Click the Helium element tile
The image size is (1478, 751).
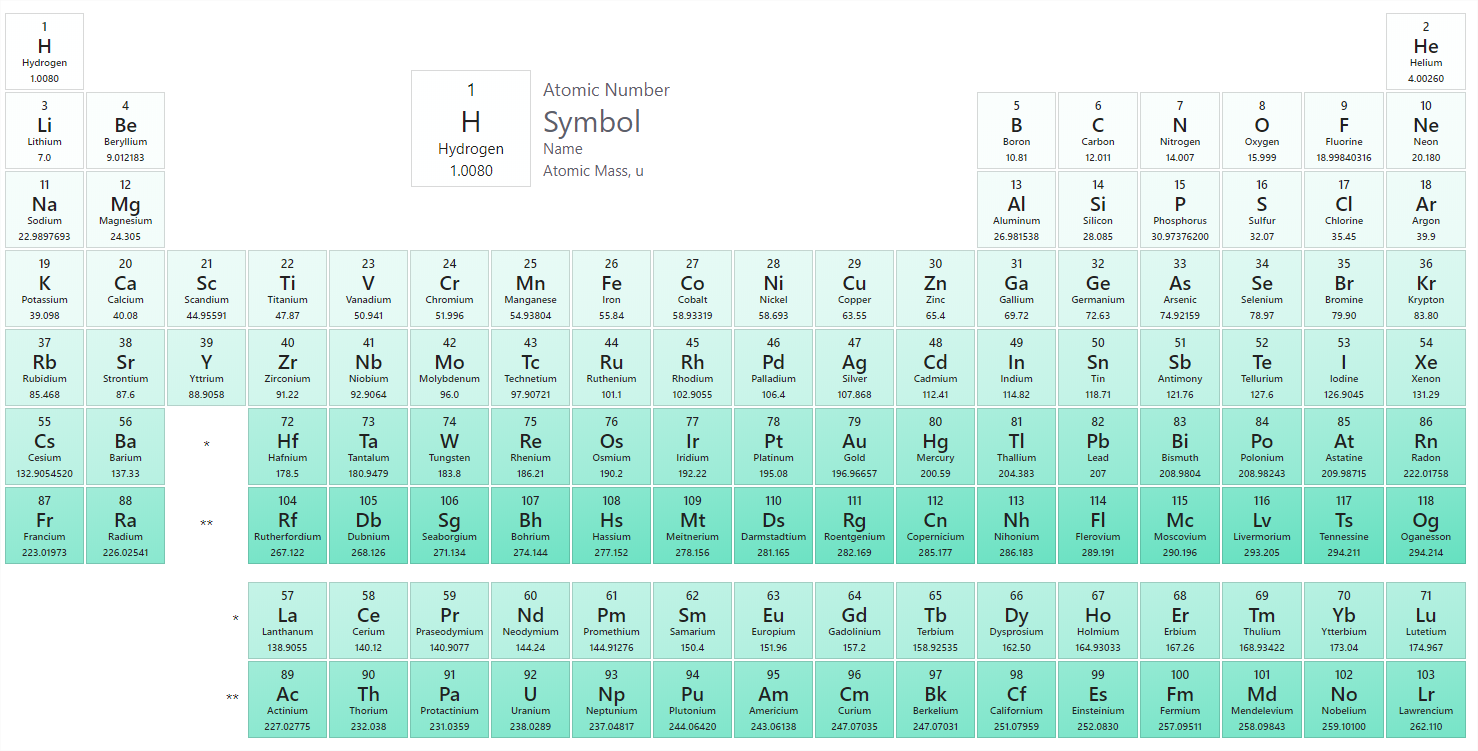click(x=1425, y=51)
